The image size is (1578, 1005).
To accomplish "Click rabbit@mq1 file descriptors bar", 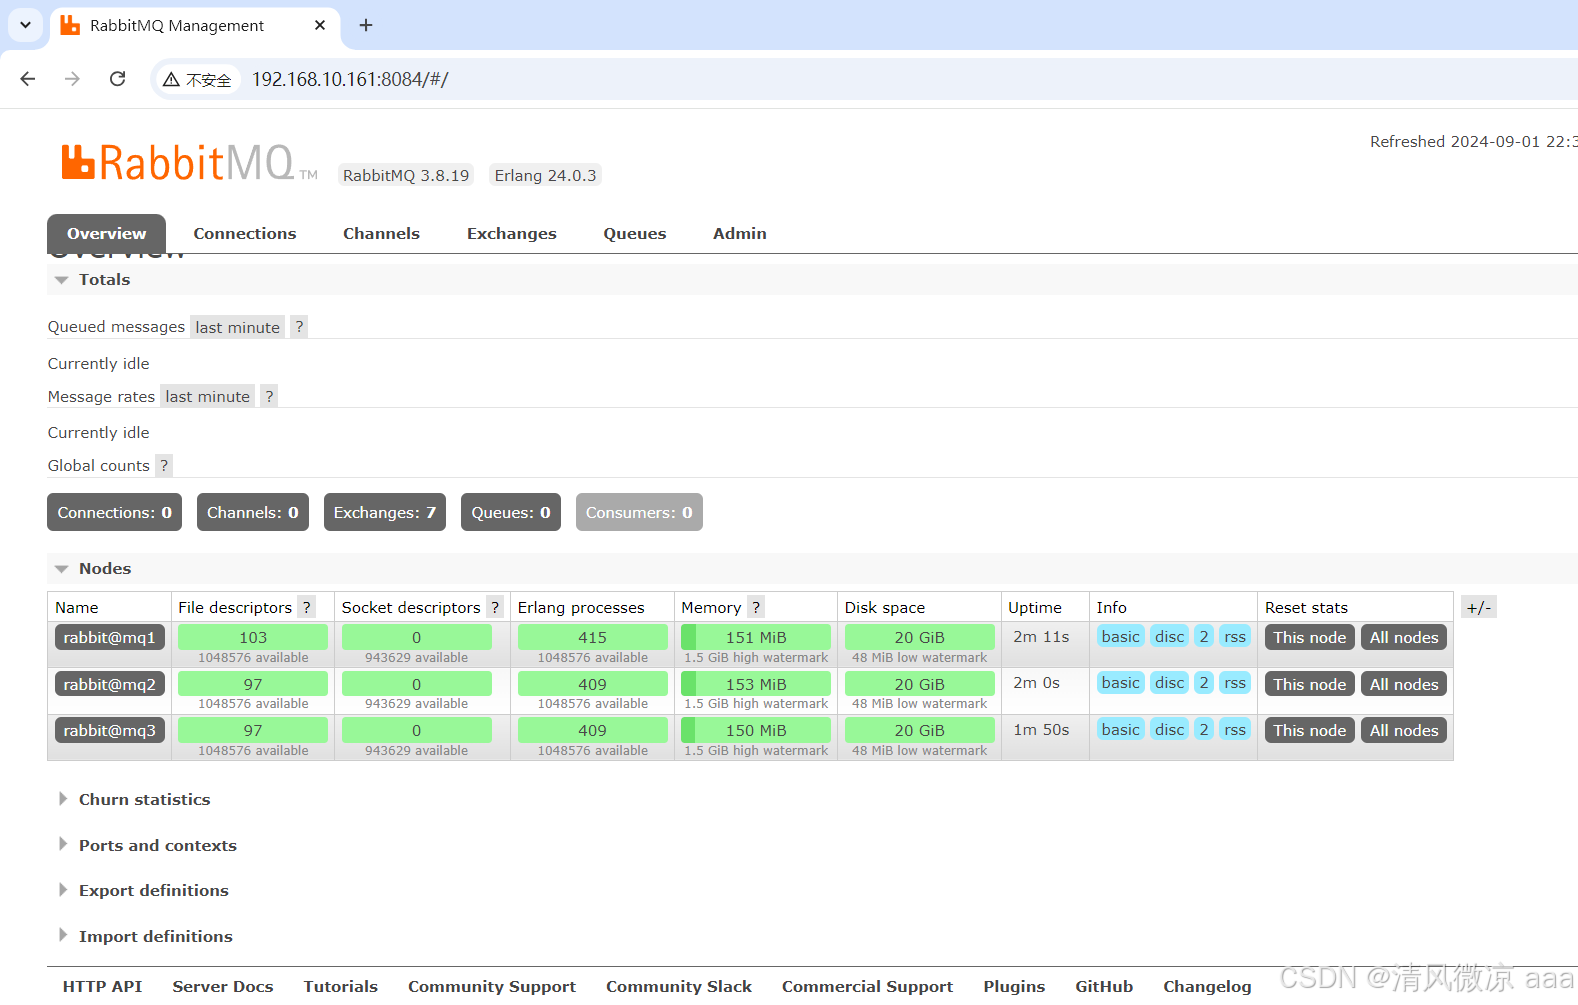I will pos(253,637).
